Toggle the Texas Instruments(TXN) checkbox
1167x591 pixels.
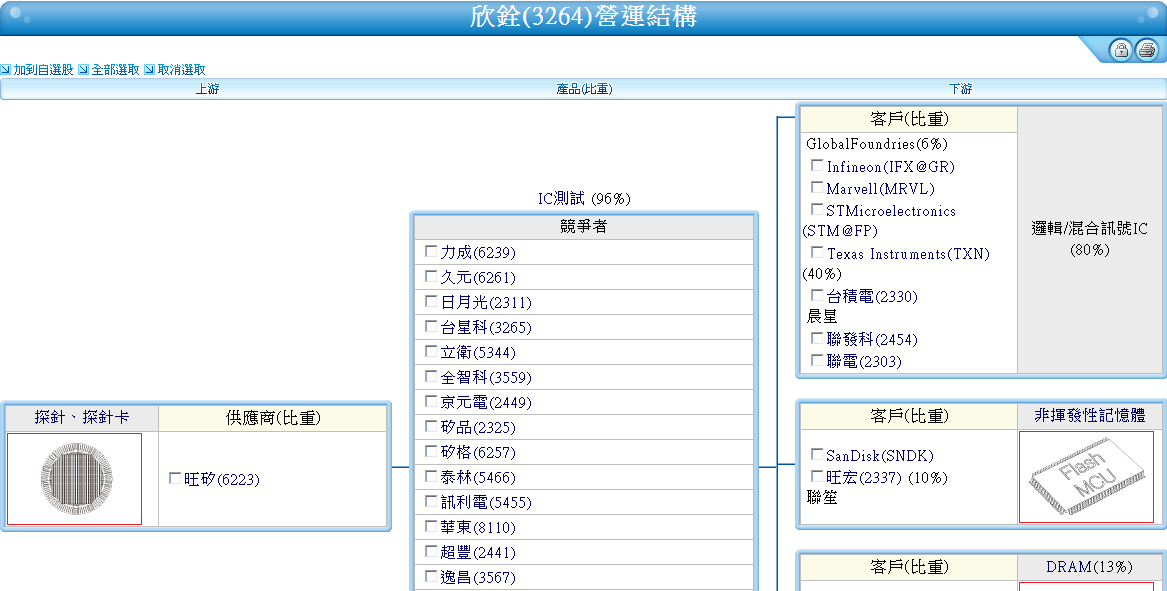click(817, 252)
